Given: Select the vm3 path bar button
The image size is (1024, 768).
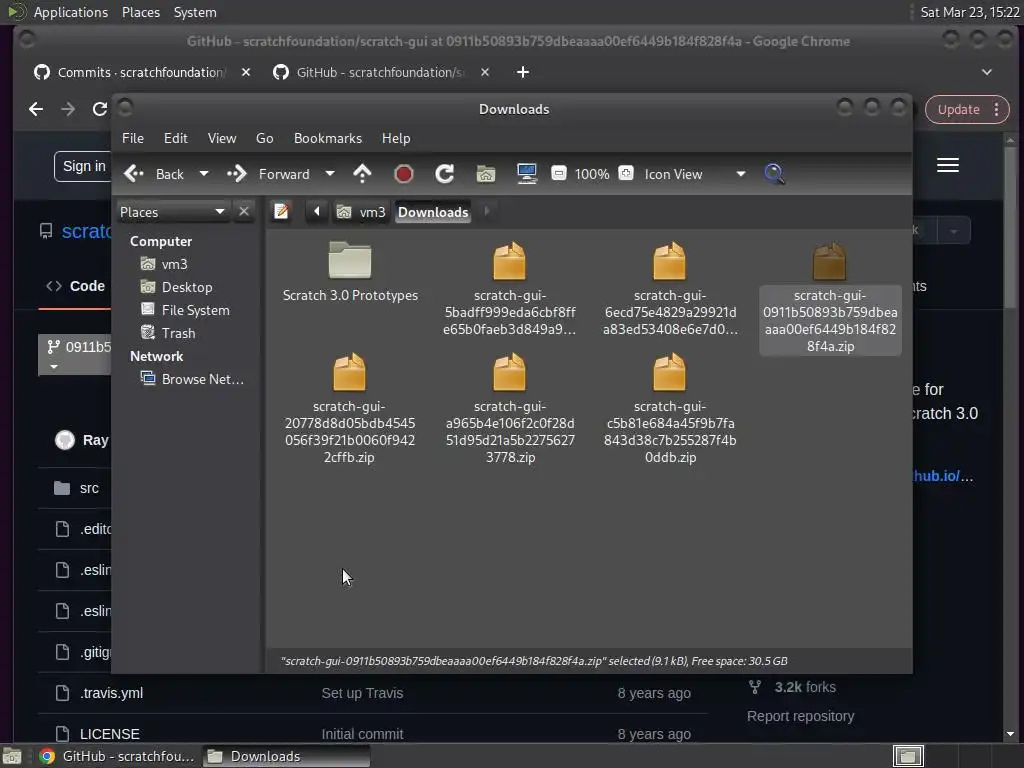Looking at the screenshot, I should click(x=361, y=212).
